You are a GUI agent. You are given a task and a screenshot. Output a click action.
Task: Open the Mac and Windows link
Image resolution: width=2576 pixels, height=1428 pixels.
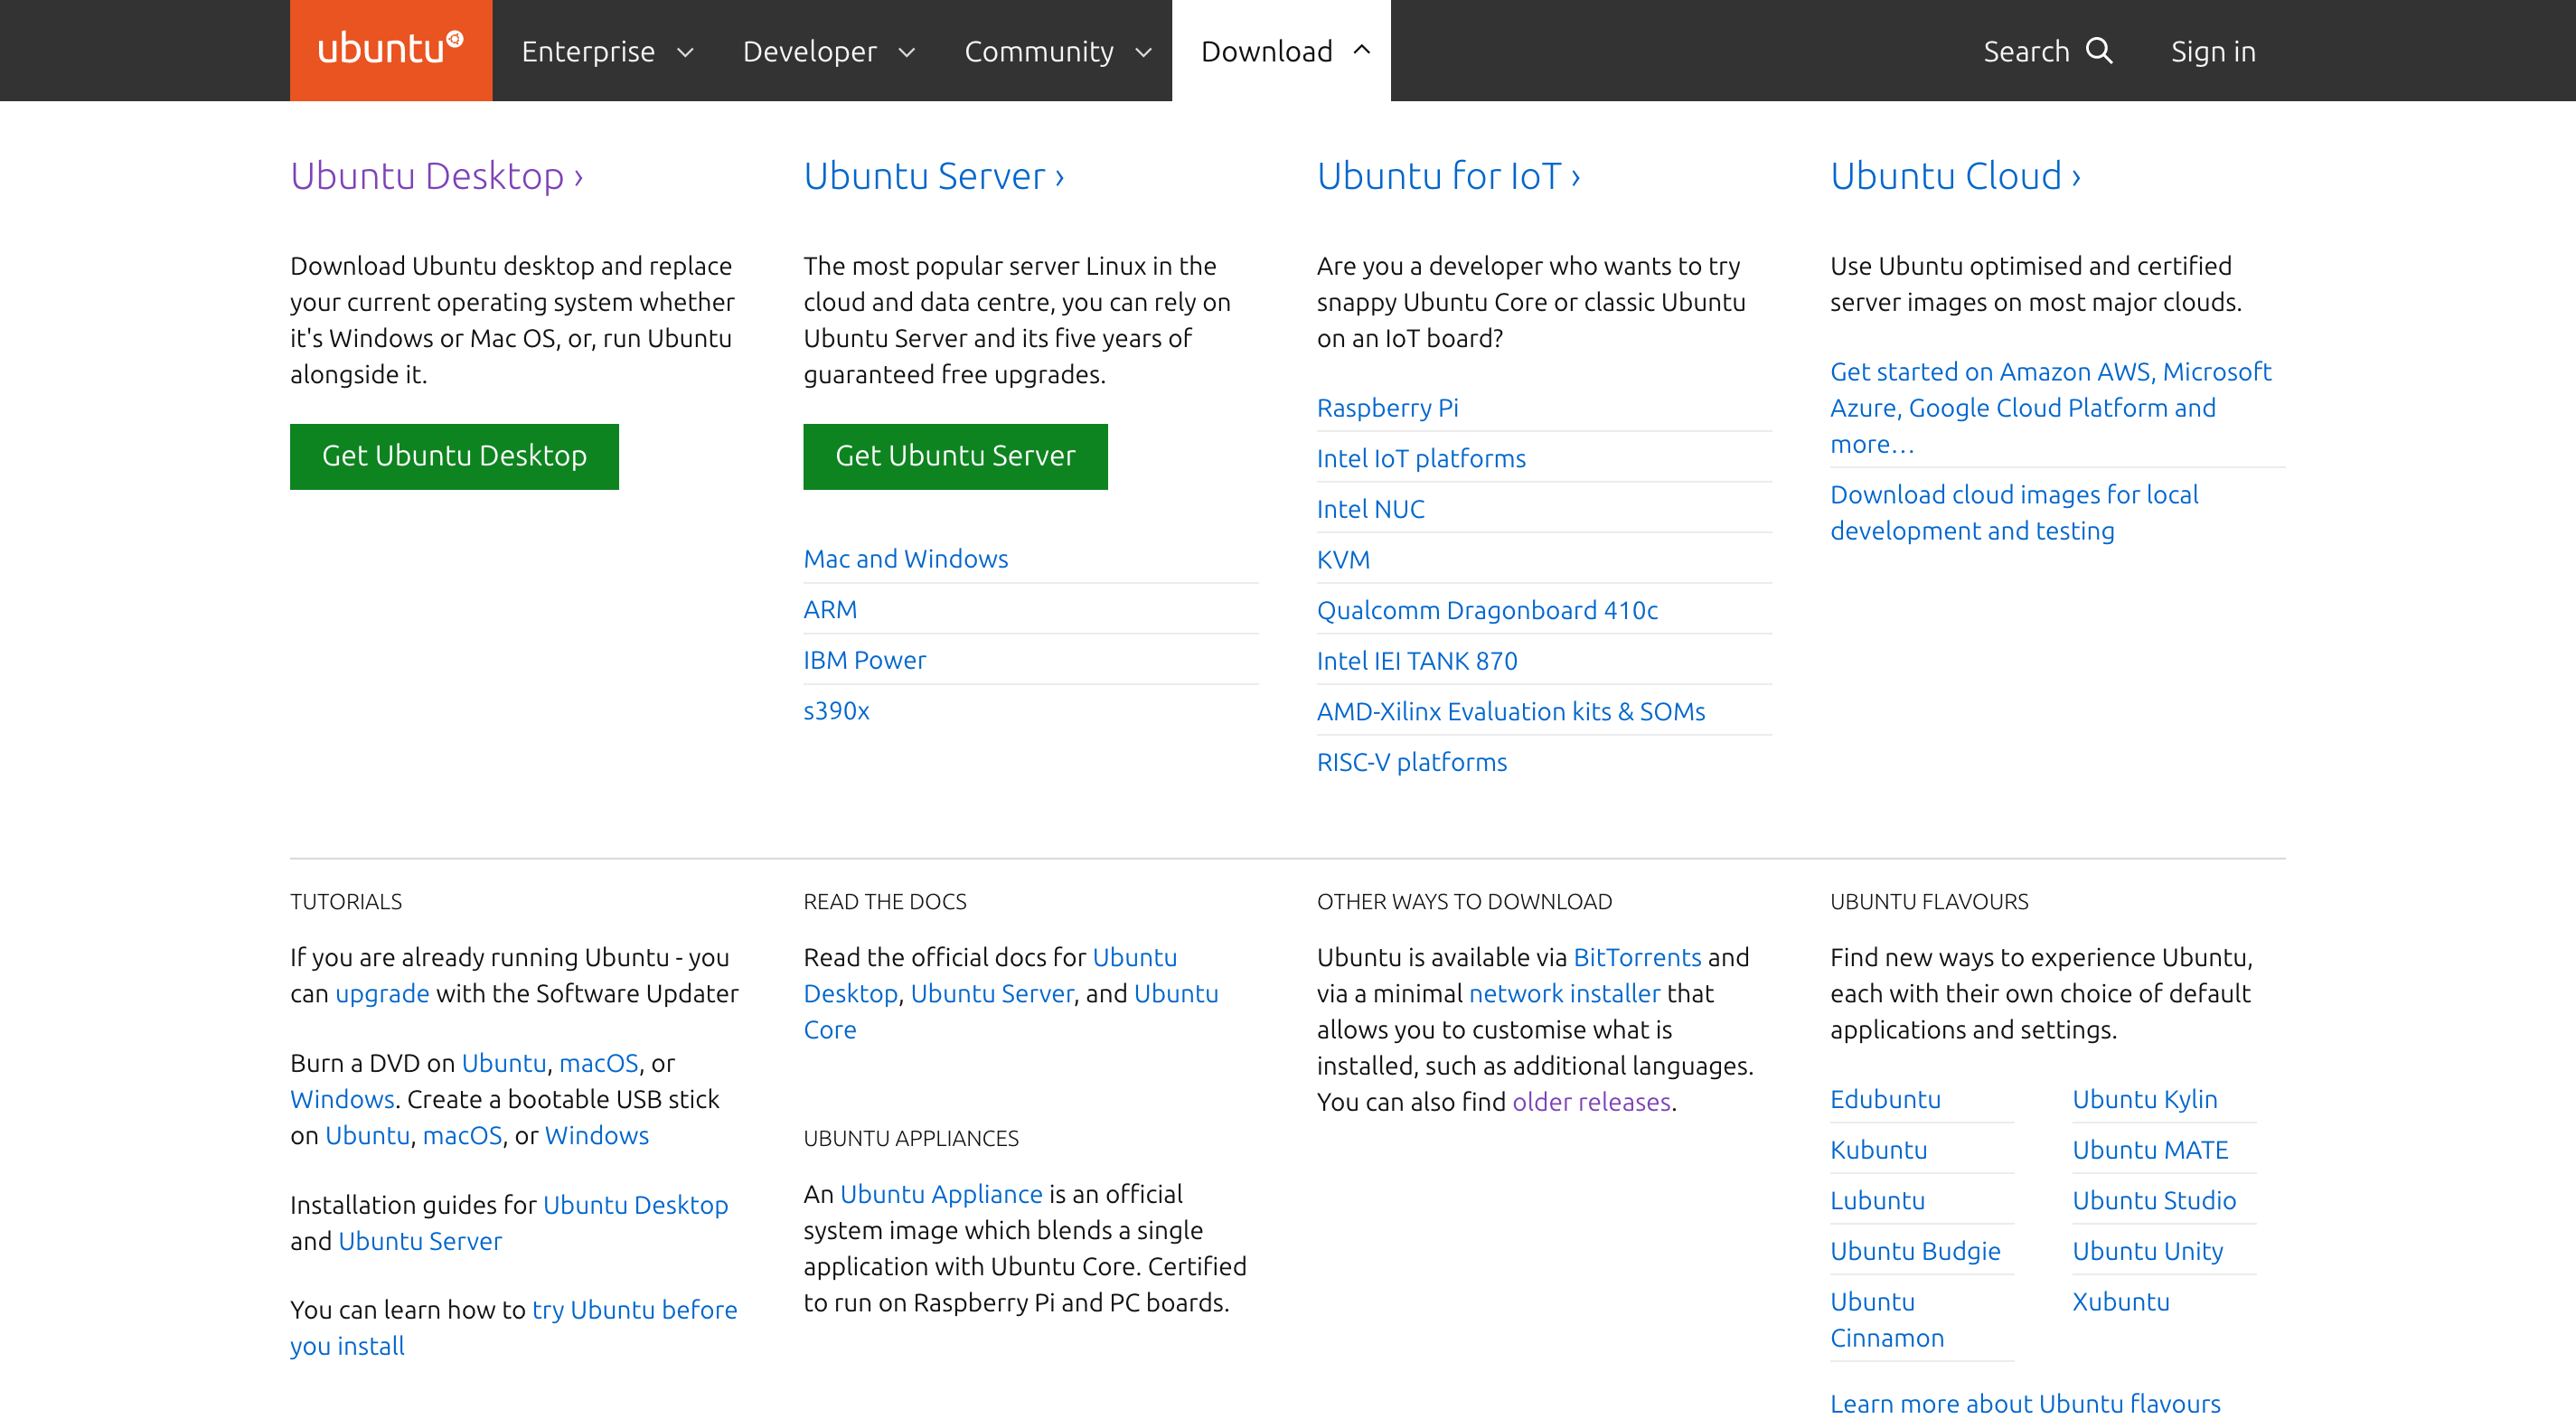coord(906,559)
